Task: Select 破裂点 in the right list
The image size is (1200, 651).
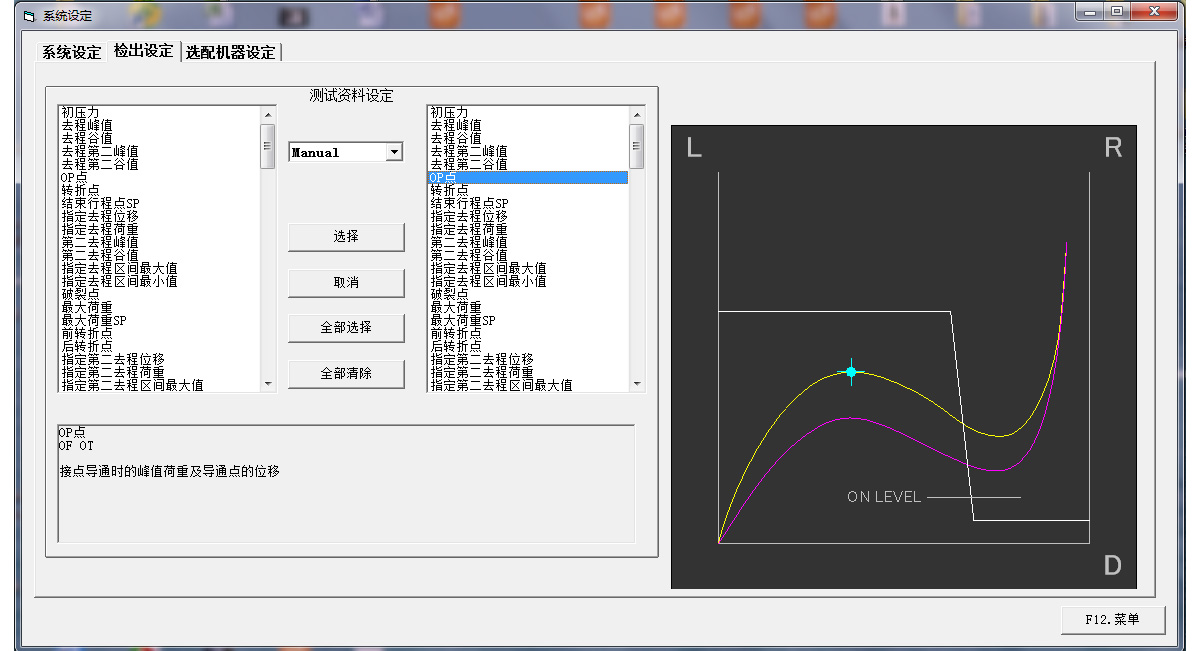Action: 528,294
